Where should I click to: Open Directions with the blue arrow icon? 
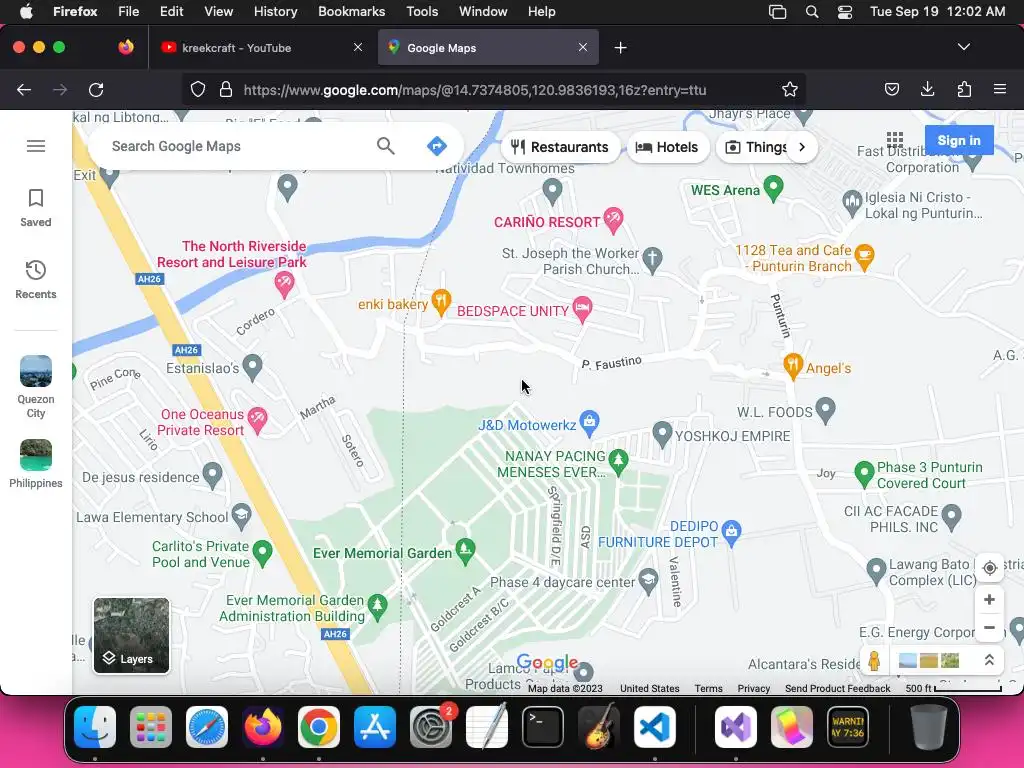point(437,146)
